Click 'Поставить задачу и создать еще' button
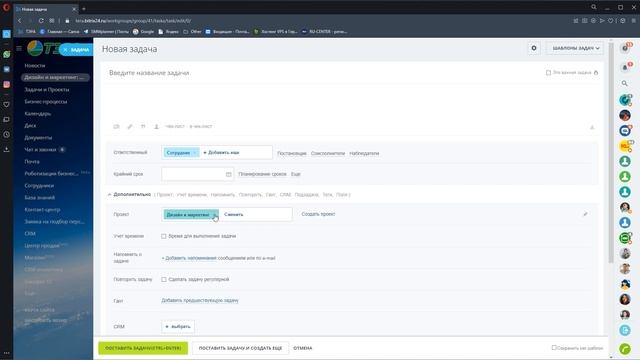The height and width of the screenshot is (360, 640). pos(240,348)
